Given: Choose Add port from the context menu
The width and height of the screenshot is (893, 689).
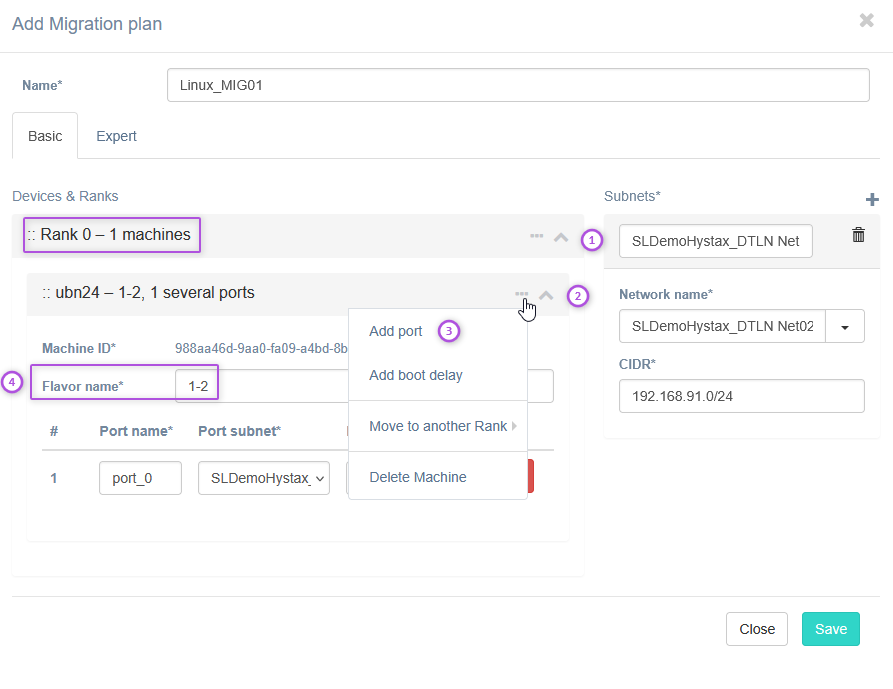Looking at the screenshot, I should click(396, 331).
